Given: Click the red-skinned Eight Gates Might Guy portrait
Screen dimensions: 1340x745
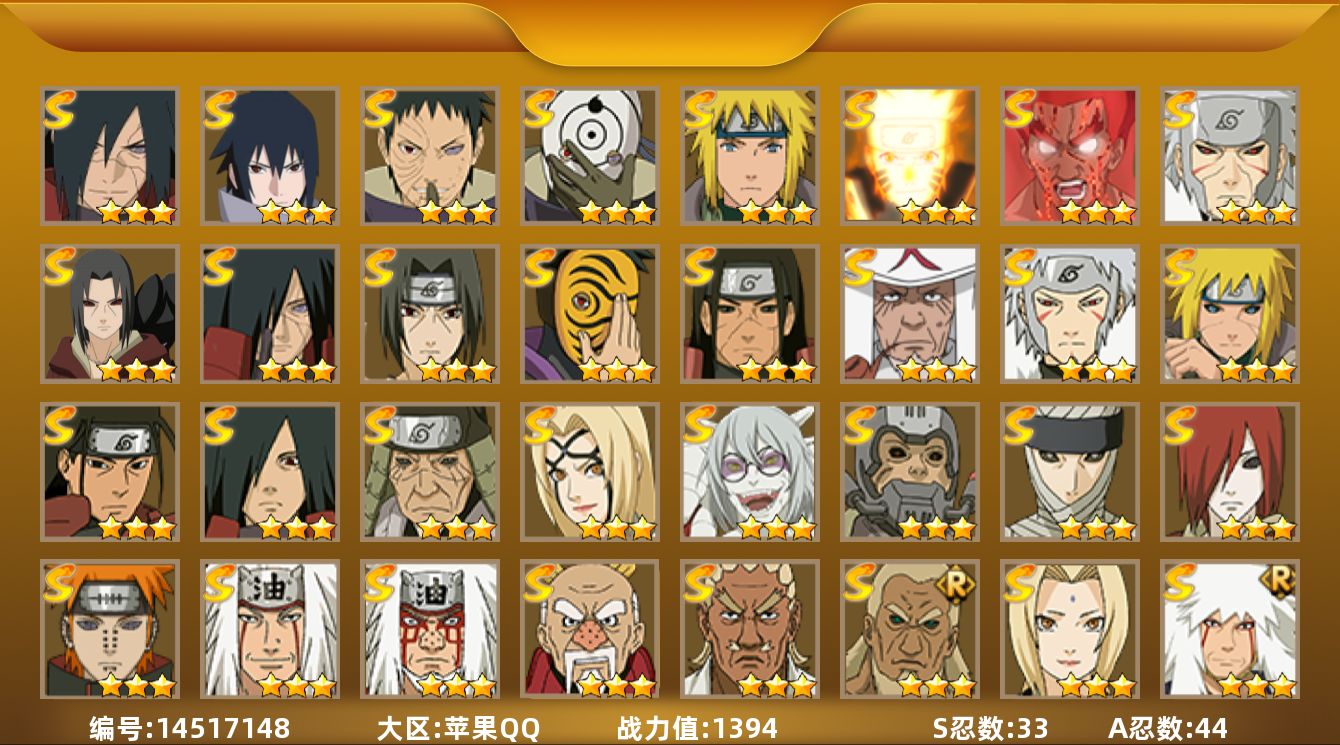Looking at the screenshot, I should click(x=1069, y=156).
